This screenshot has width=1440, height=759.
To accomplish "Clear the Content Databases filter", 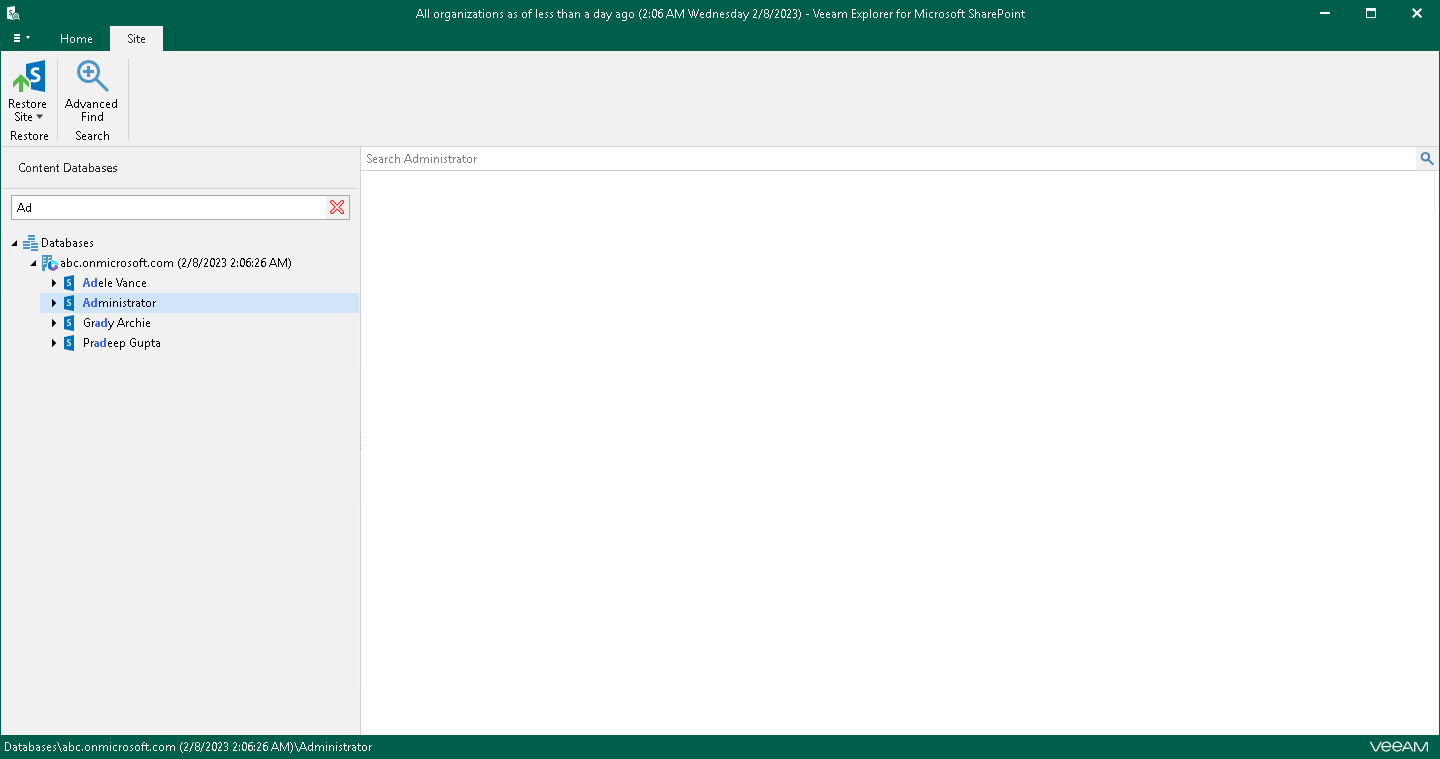I will click(x=336, y=207).
